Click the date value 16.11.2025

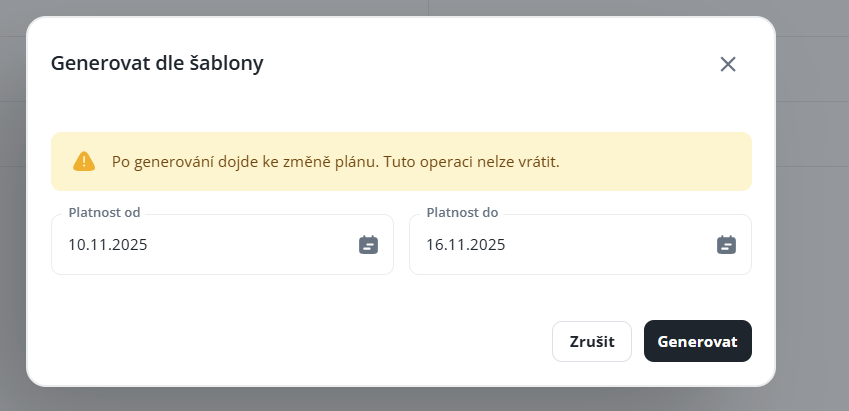[465, 244]
